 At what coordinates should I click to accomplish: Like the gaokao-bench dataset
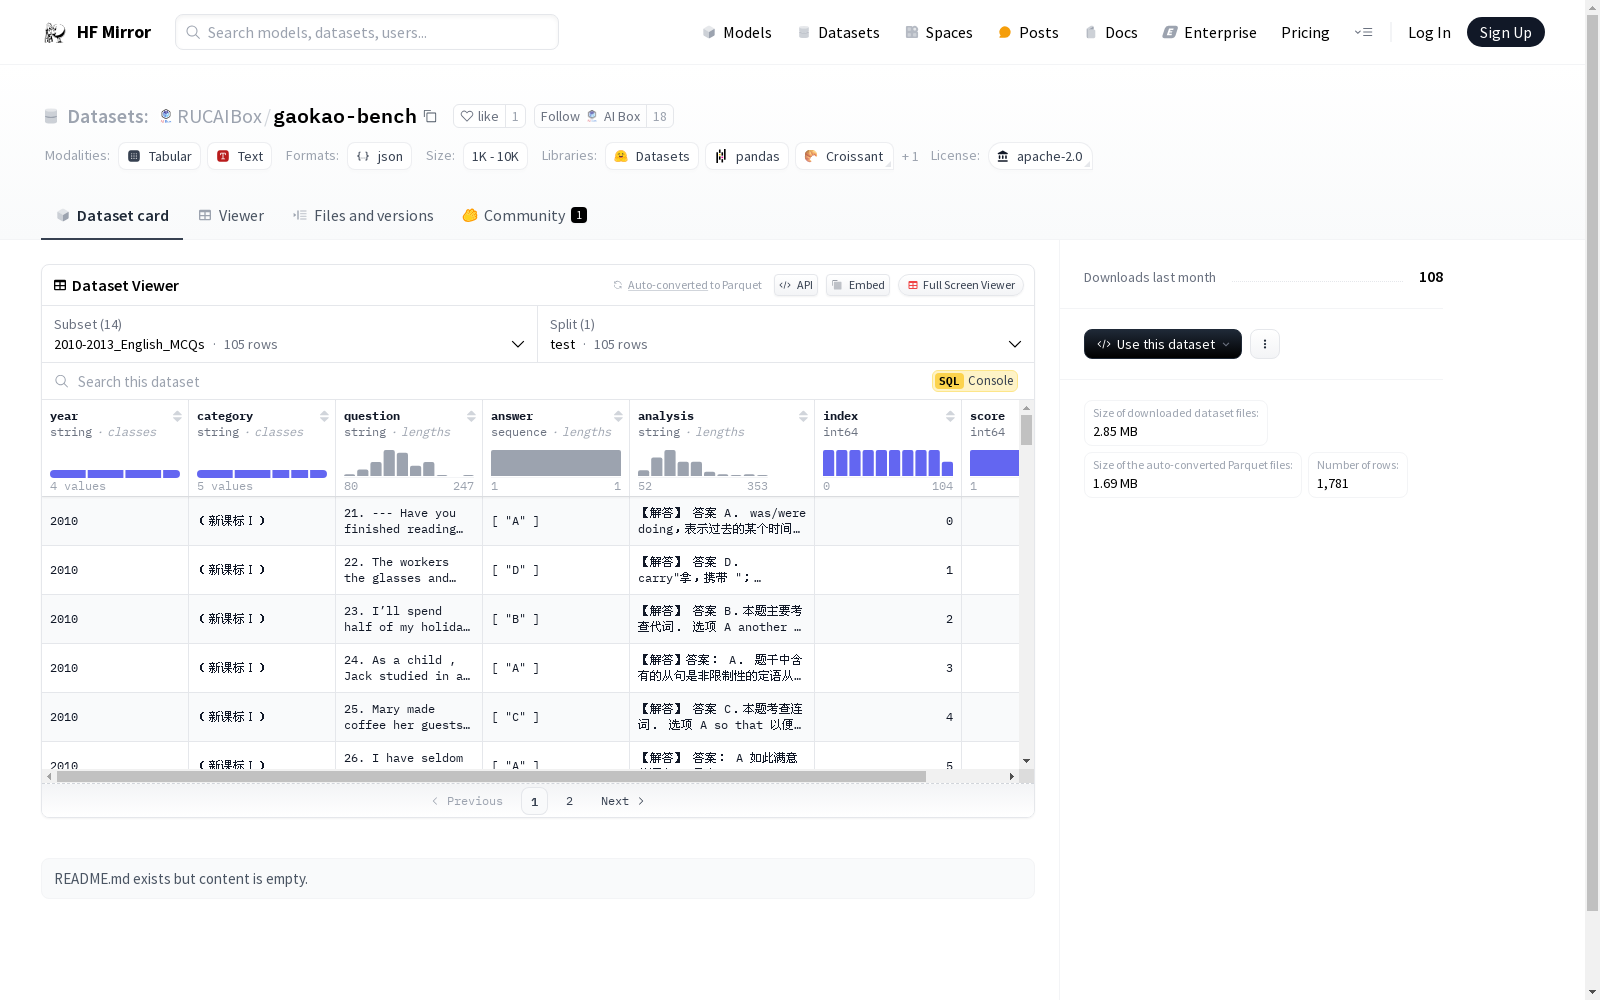tap(479, 116)
